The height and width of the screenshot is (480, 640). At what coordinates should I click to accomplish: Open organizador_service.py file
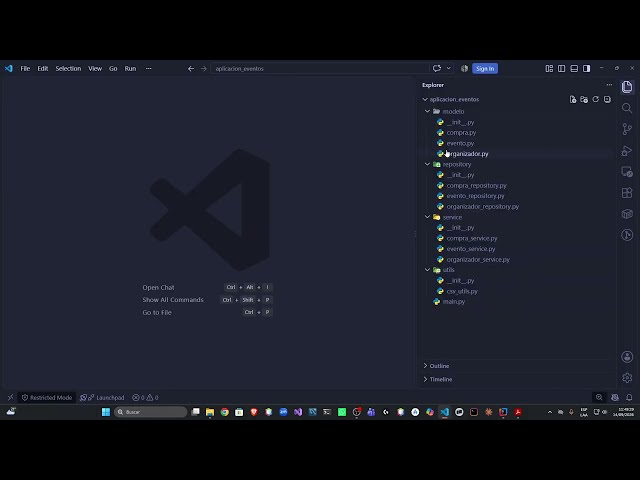(x=478, y=259)
